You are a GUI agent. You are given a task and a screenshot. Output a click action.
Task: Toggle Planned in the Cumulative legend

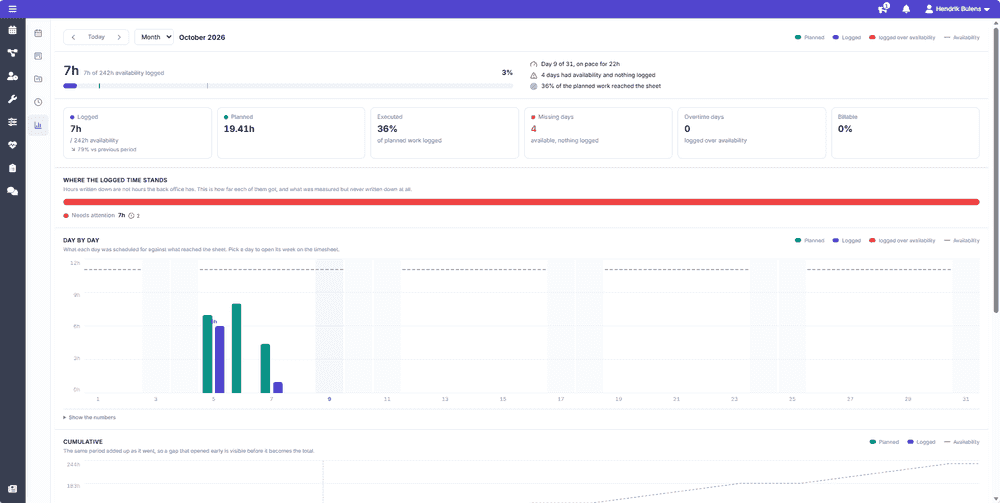click(884, 442)
